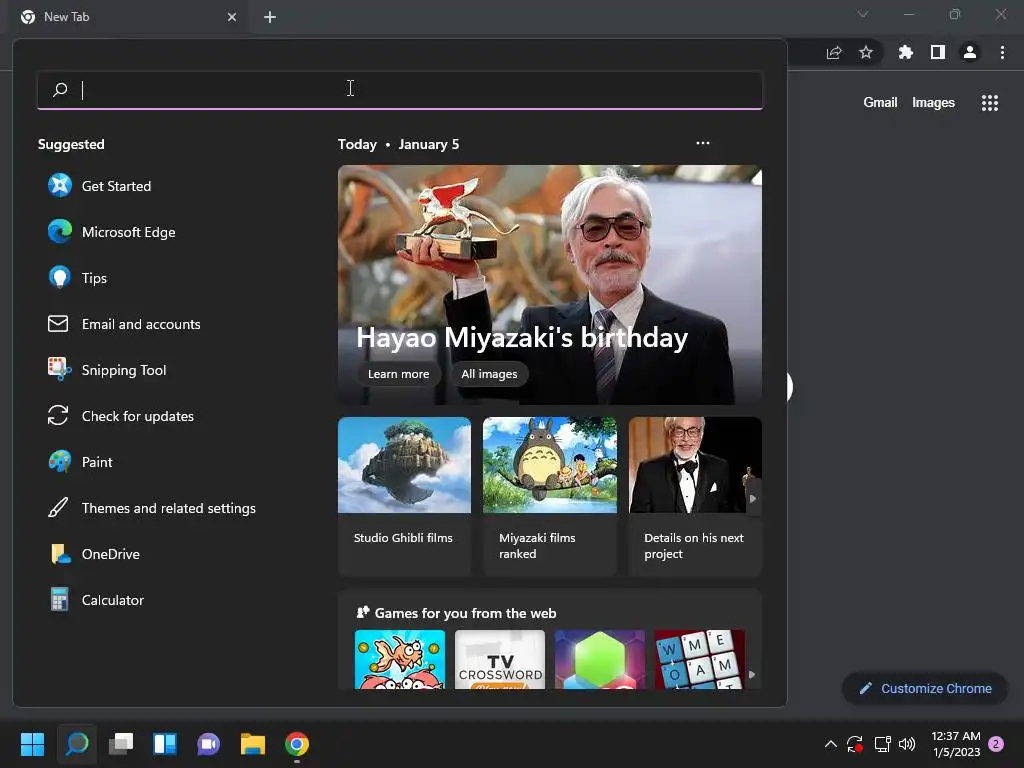Open Email and accounts settings
The height and width of the screenshot is (768, 1024).
[x=124, y=324]
